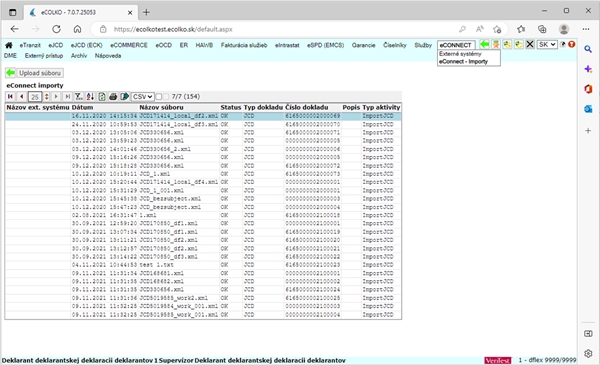This screenshot has height=365, width=600.
Task: Open the sort A-Z tool in grid toolbar
Action: pyautogui.click(x=90, y=96)
